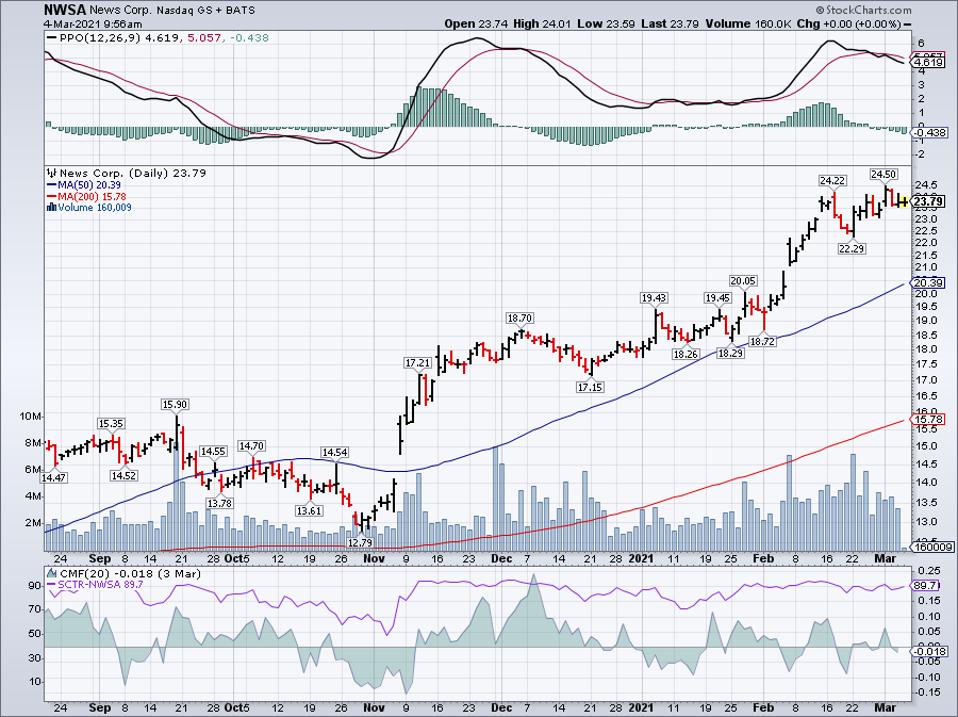Click the 14.70 price label
Screen dimensions: 958x717
(251, 446)
